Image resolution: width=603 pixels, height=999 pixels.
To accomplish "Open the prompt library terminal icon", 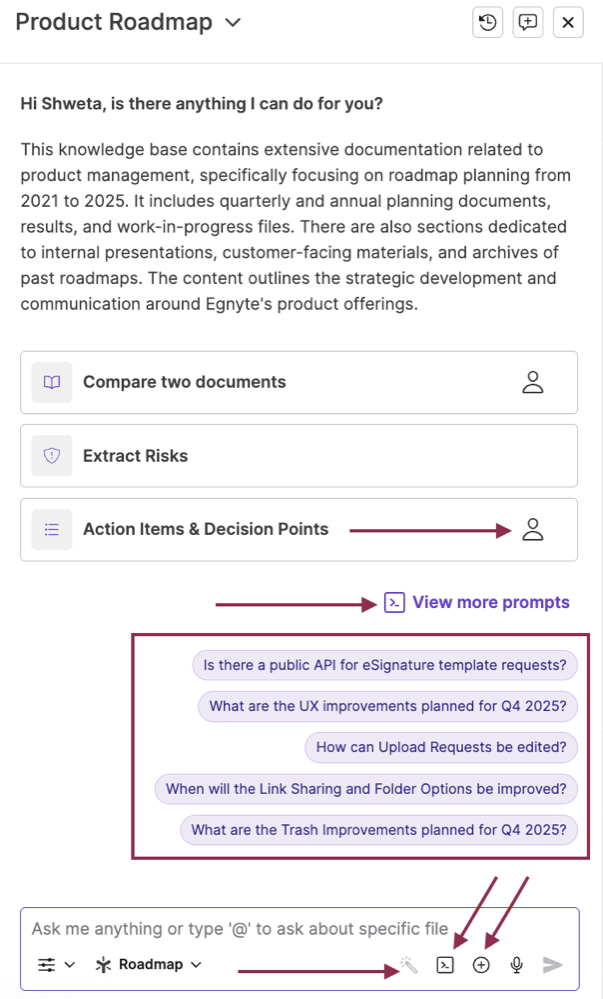I will pyautogui.click(x=445, y=964).
